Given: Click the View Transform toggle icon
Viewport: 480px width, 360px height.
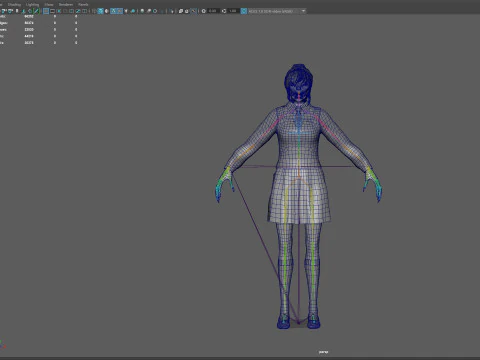Looking at the screenshot, I should point(244,11).
